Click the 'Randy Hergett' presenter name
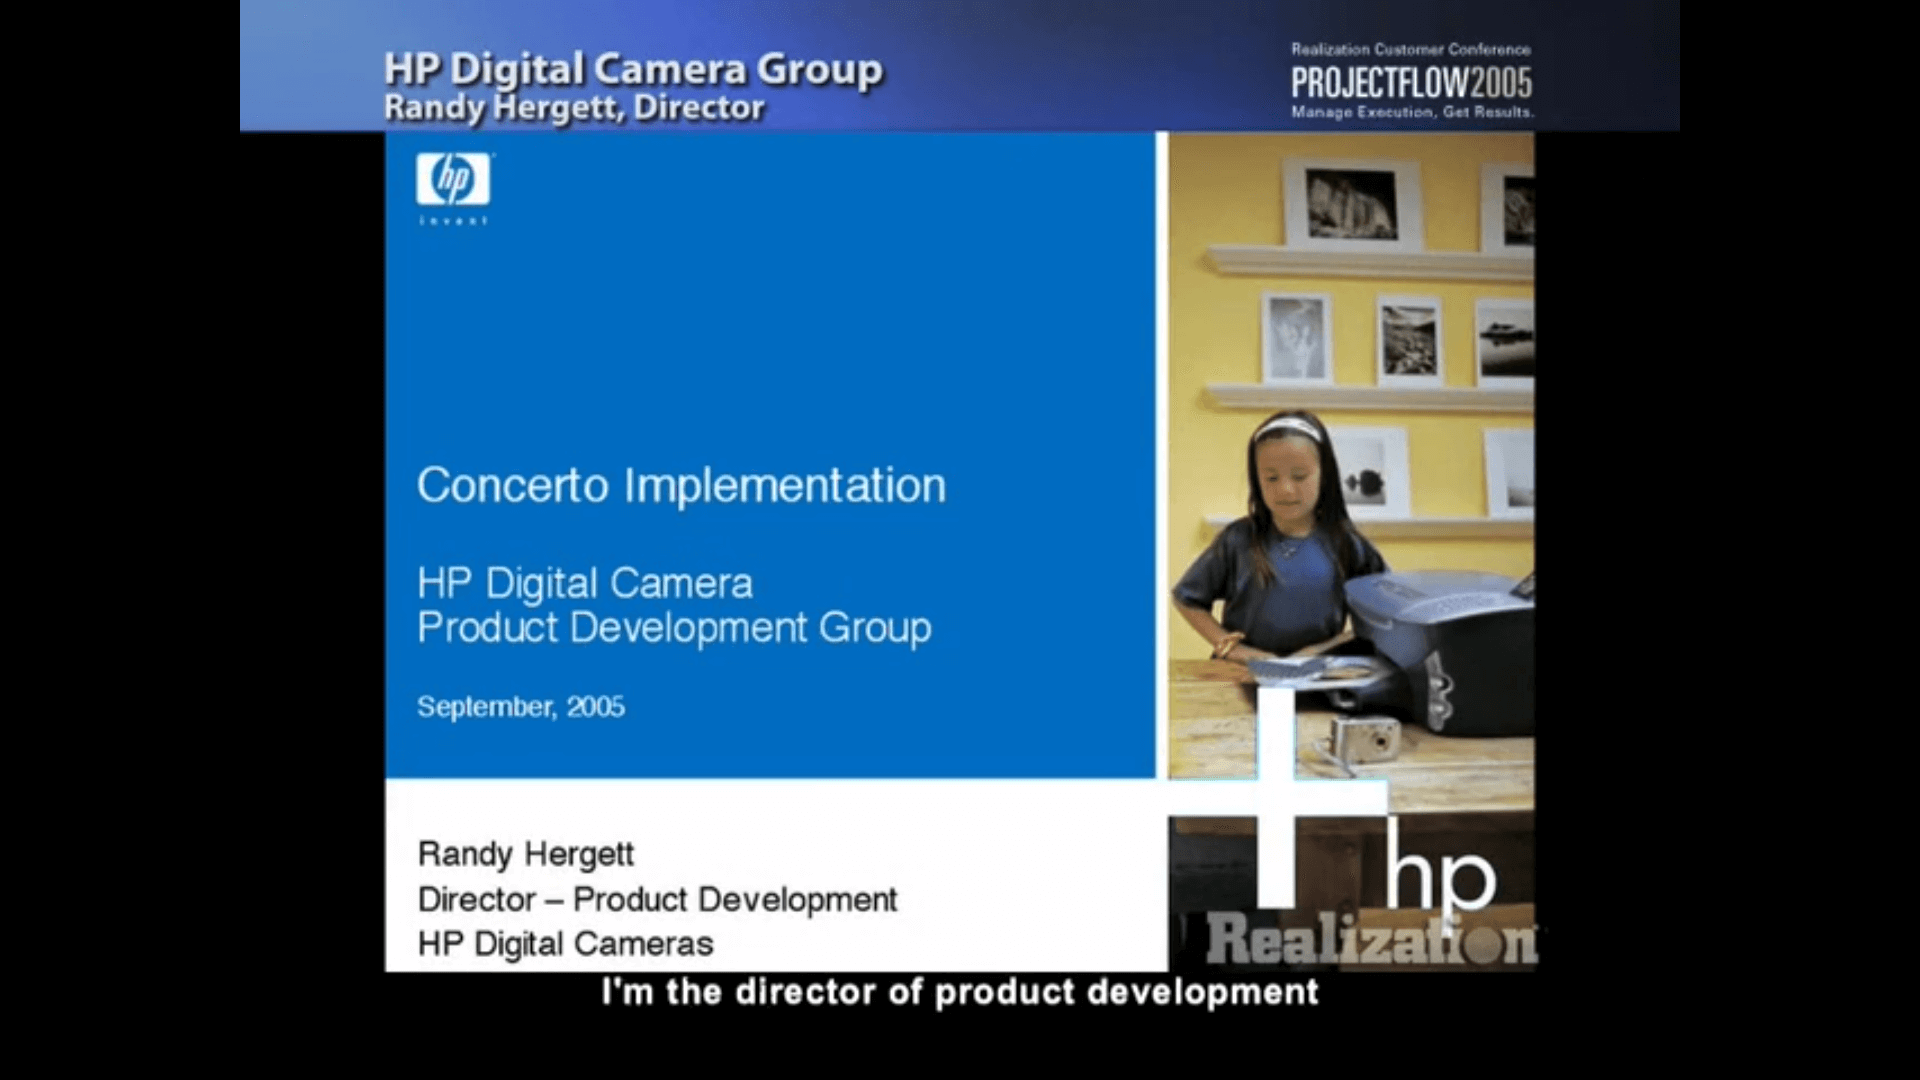Viewport: 1920px width, 1080px height. point(526,854)
